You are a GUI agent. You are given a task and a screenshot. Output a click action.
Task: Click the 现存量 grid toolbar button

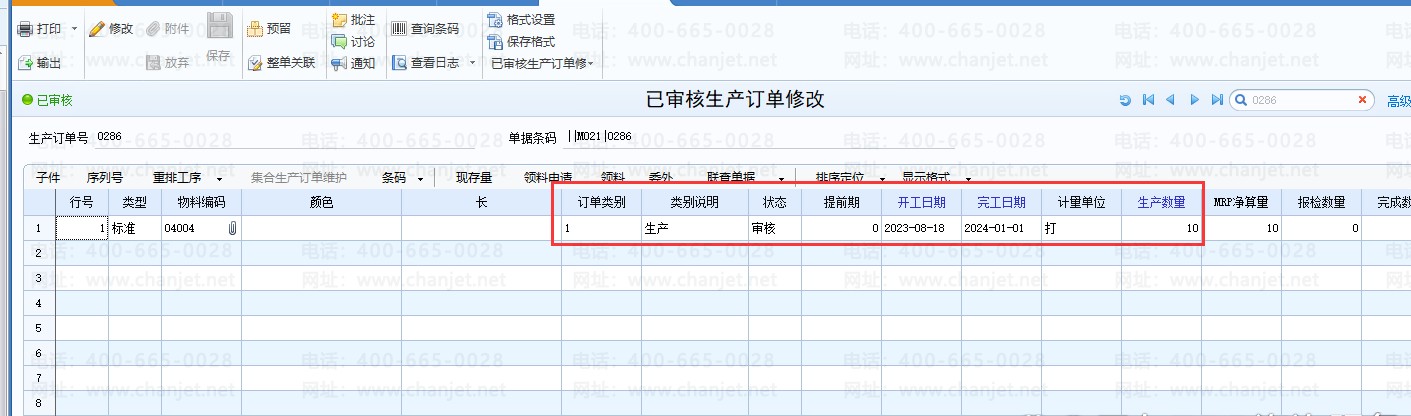(474, 178)
